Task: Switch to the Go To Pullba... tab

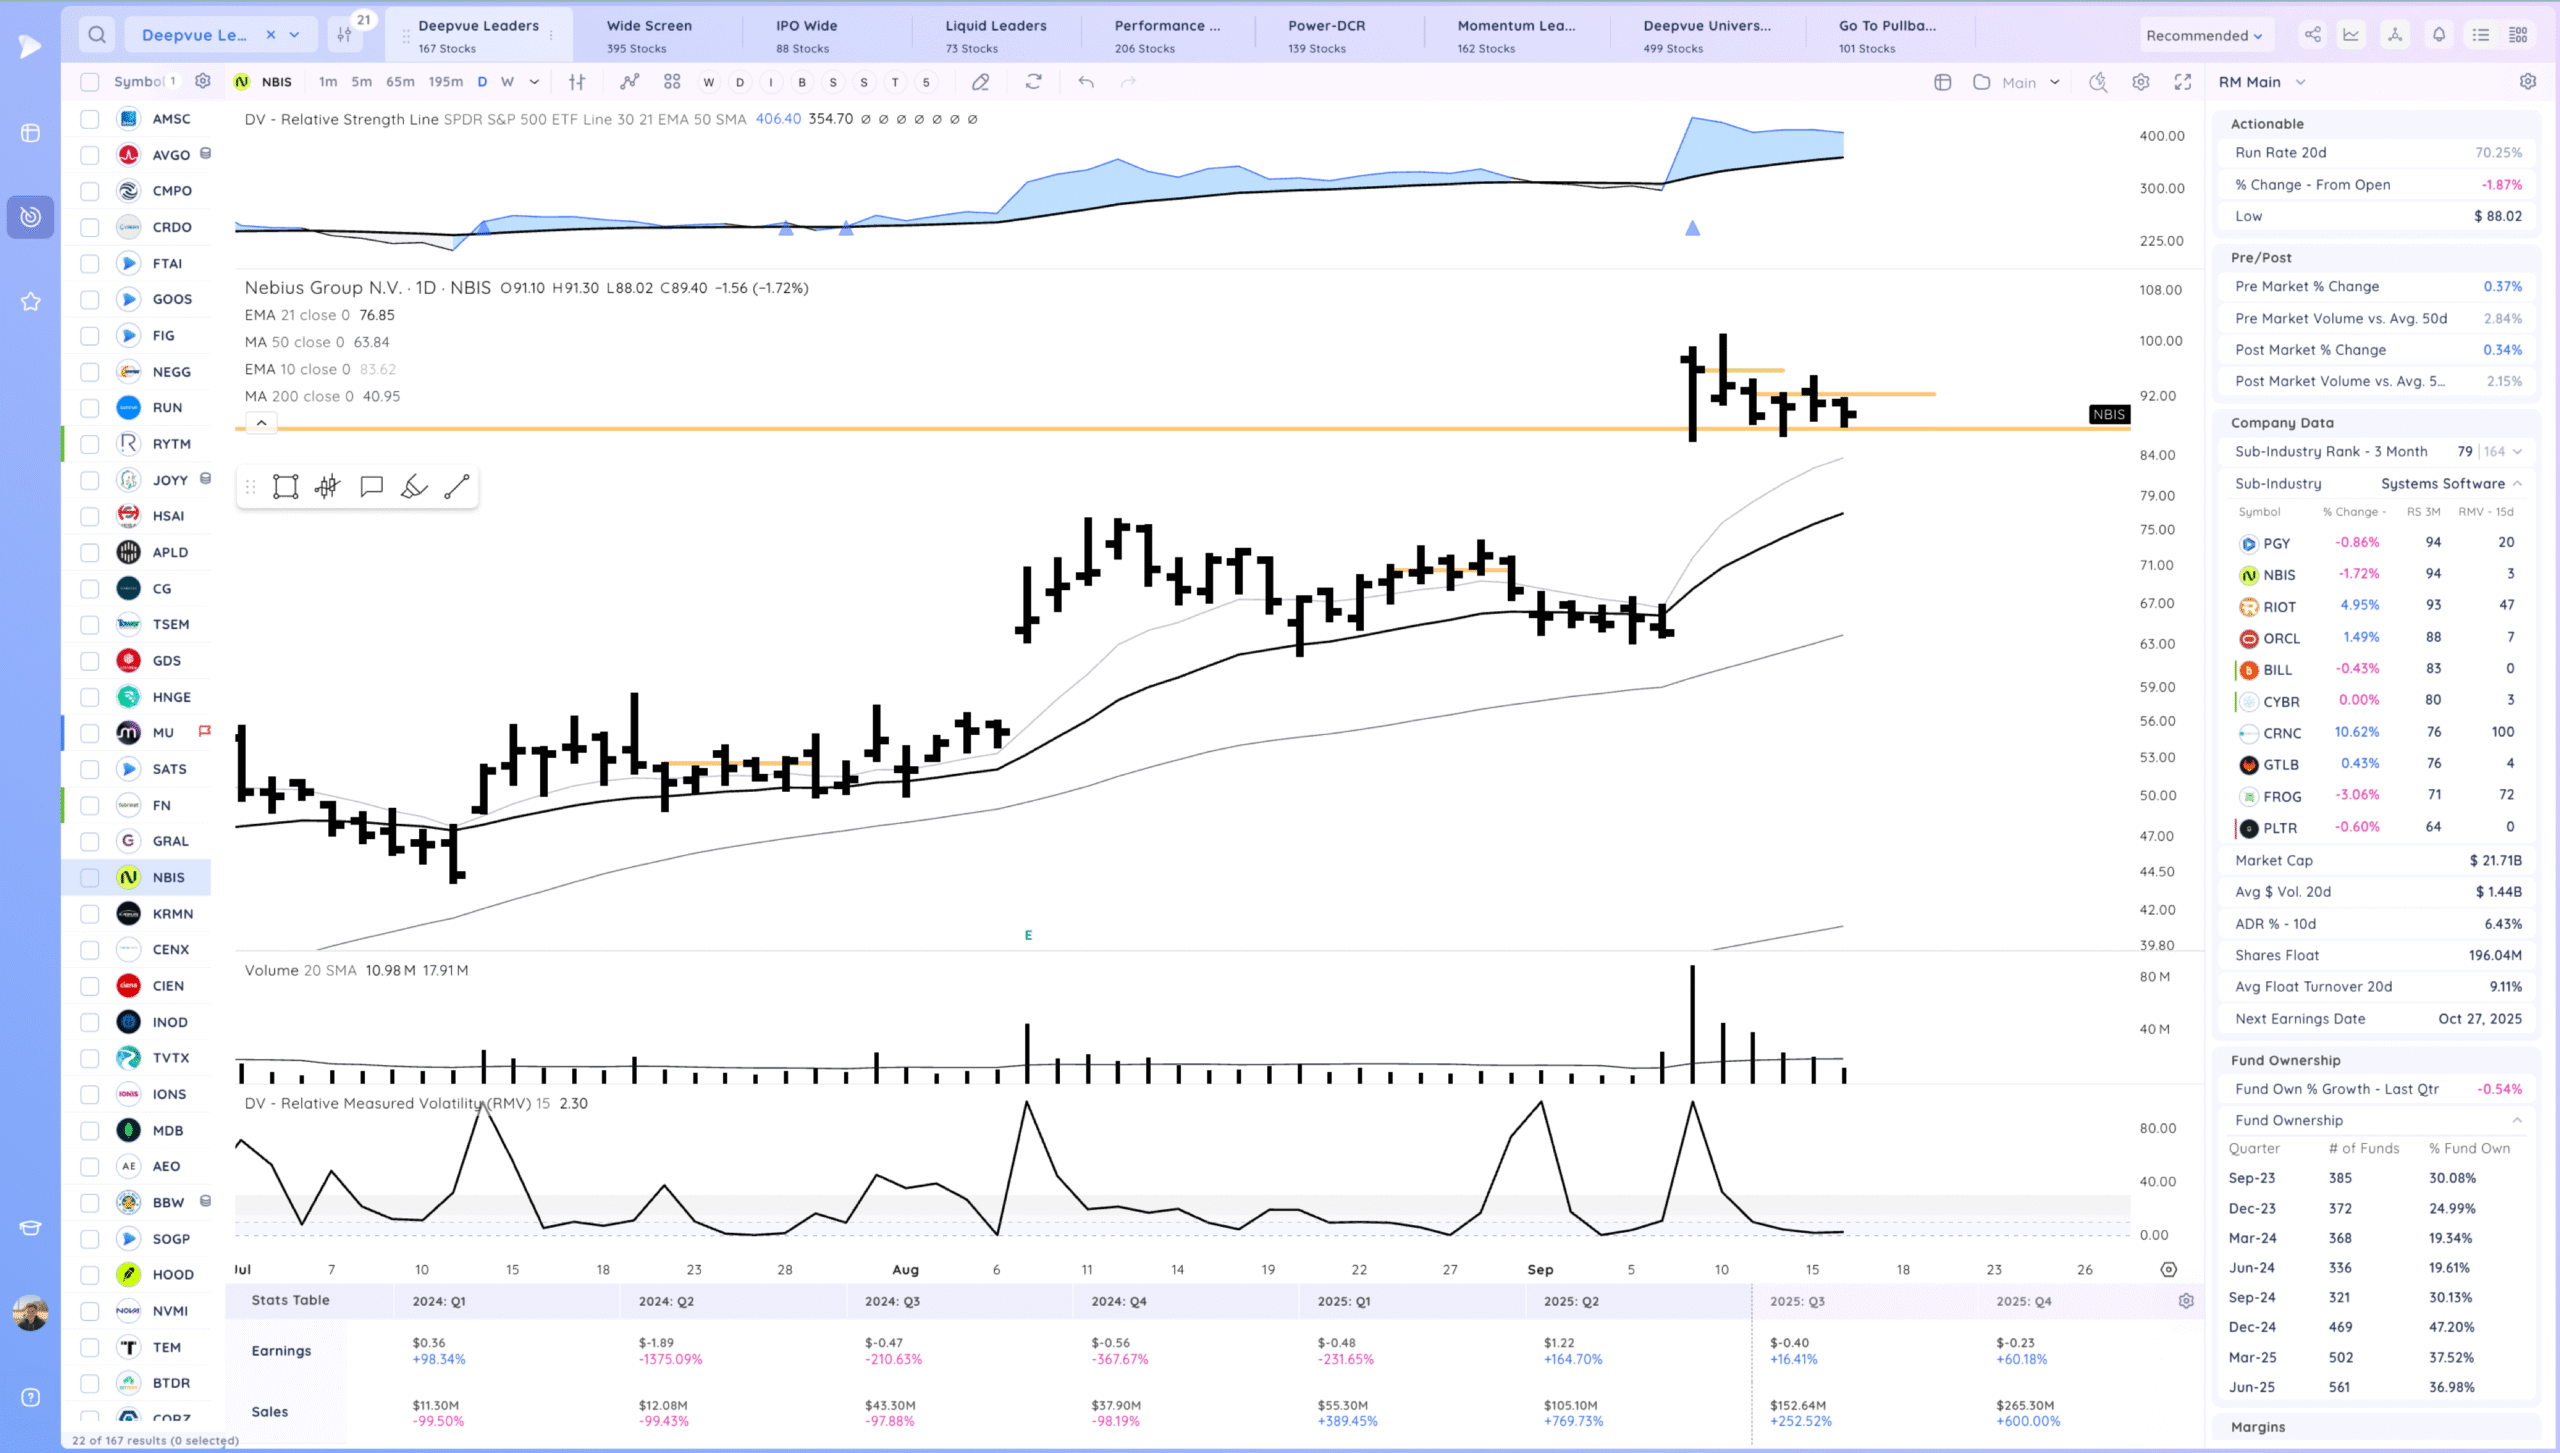Action: (1887, 35)
